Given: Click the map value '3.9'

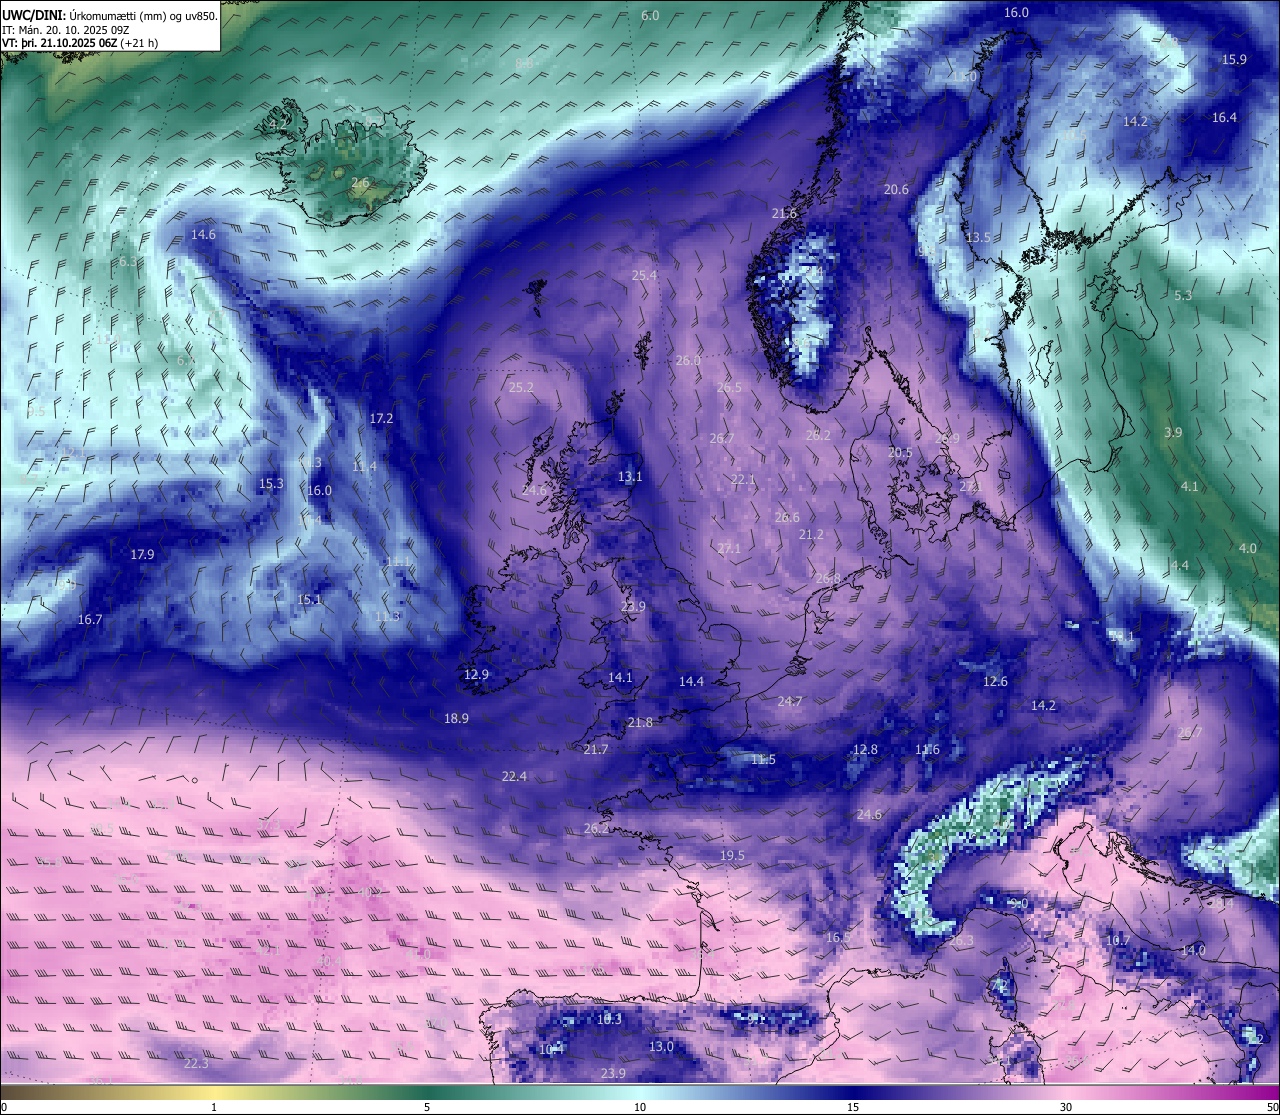Looking at the screenshot, I should pos(1173,433).
